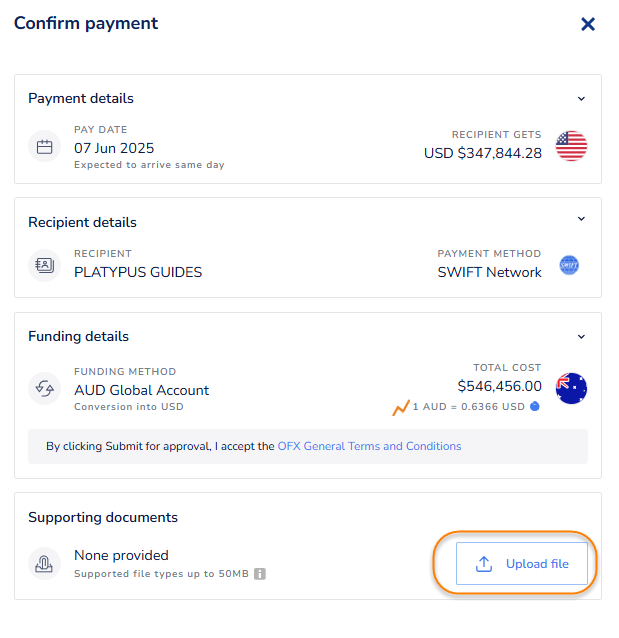
Task: Collapse the Payment details section
Action: click(x=581, y=99)
